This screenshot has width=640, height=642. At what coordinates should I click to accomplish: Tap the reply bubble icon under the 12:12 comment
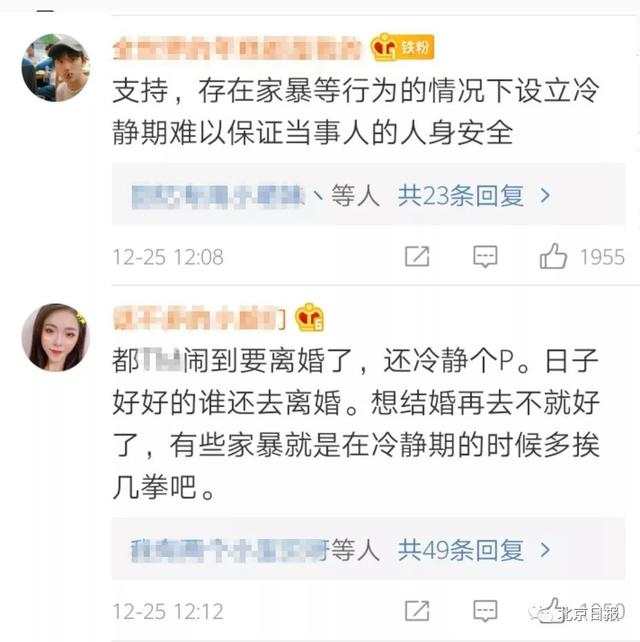(485, 610)
